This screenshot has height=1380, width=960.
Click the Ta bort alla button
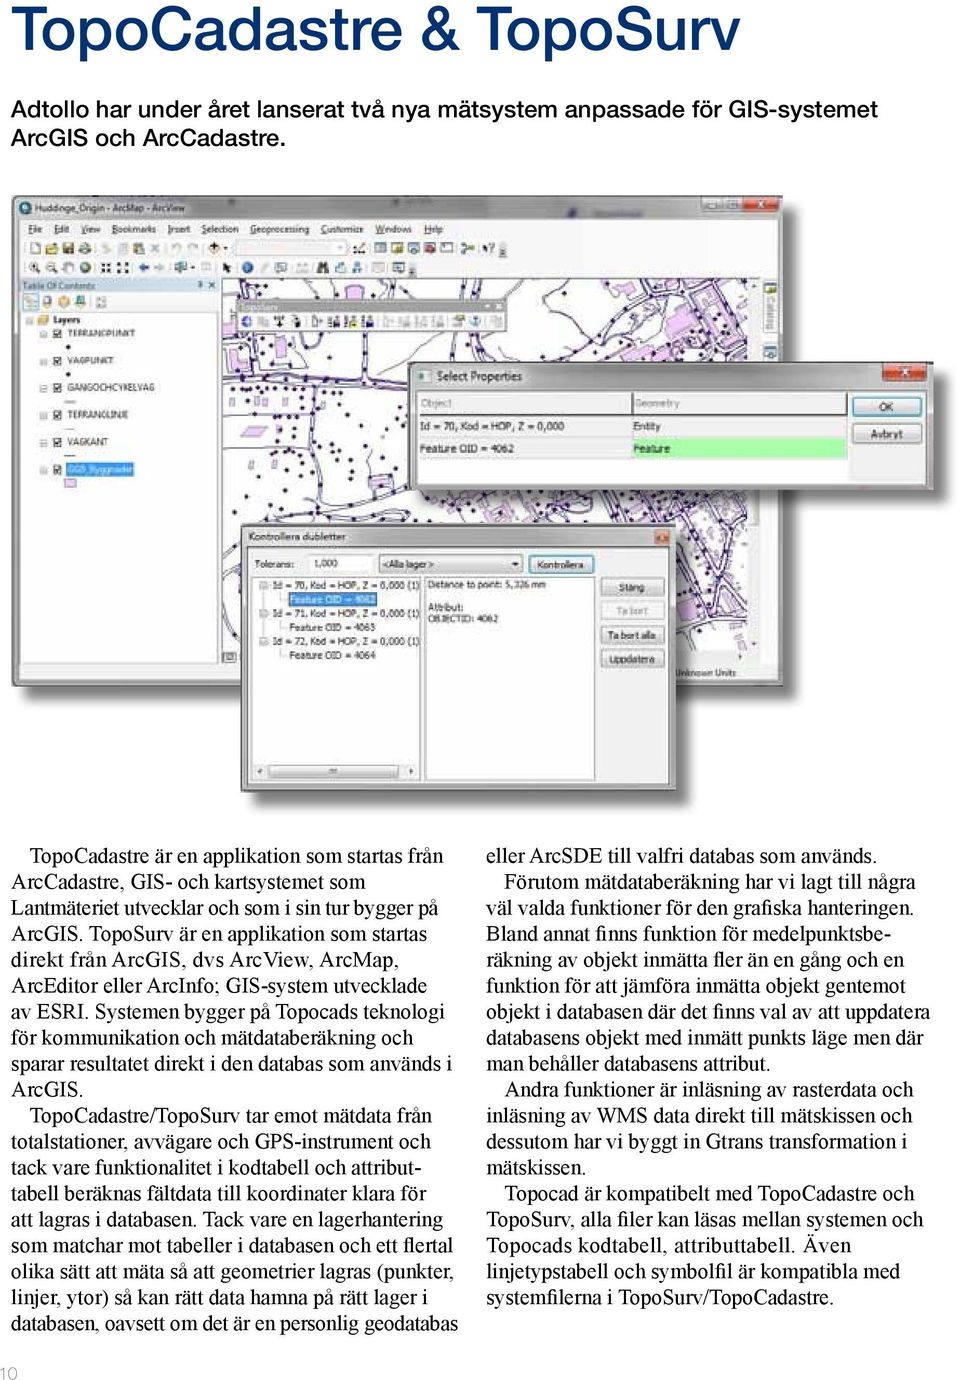point(631,635)
